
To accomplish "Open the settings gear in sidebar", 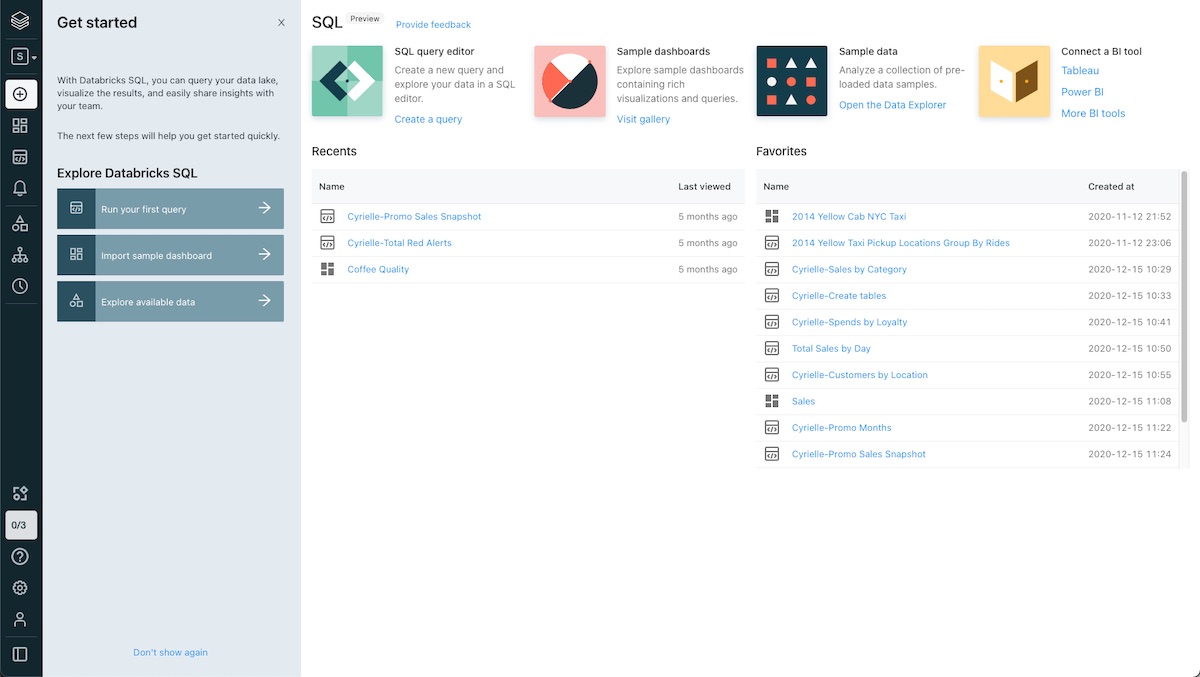I will pos(20,588).
